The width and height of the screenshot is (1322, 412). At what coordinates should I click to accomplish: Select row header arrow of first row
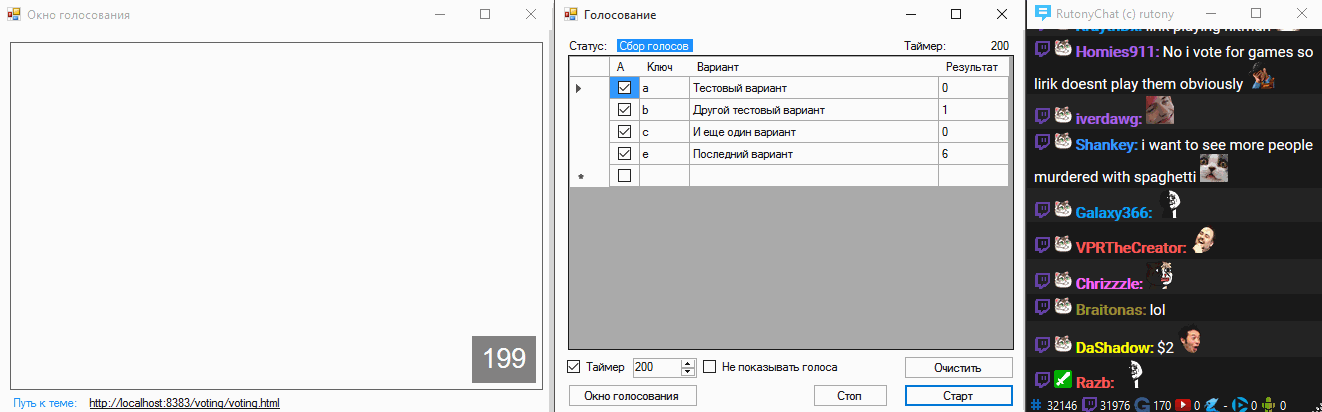click(589, 88)
